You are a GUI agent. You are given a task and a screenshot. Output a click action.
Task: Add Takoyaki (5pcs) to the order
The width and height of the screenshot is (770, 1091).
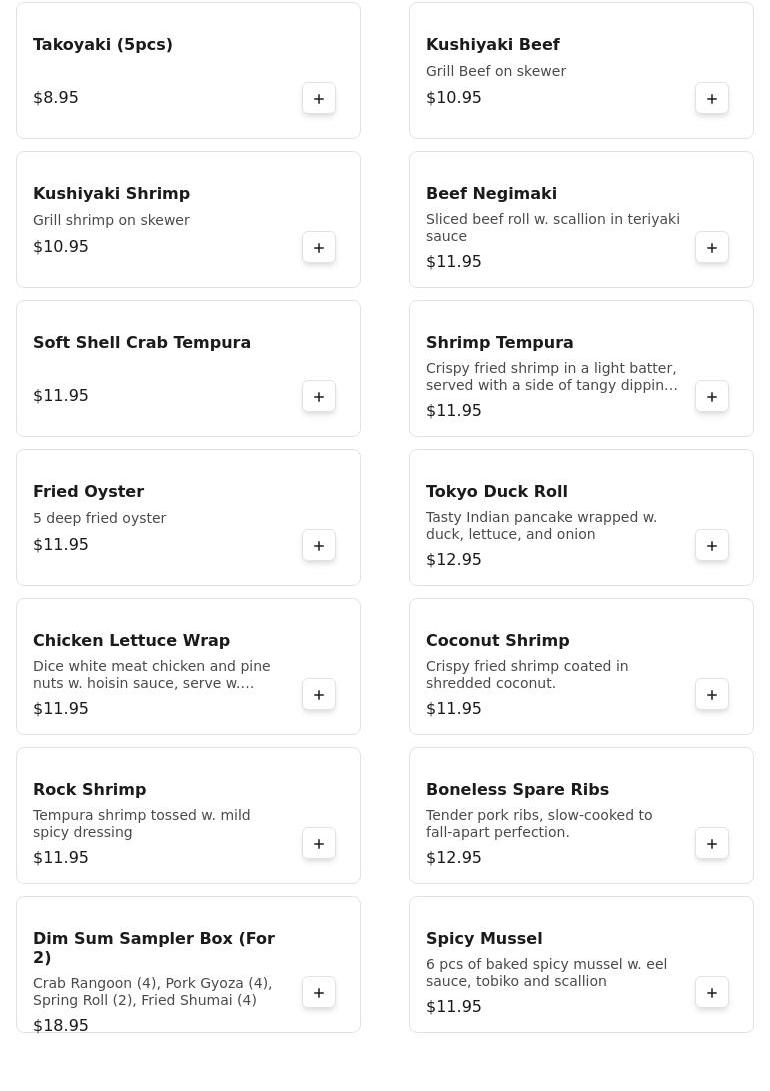pos(319,99)
